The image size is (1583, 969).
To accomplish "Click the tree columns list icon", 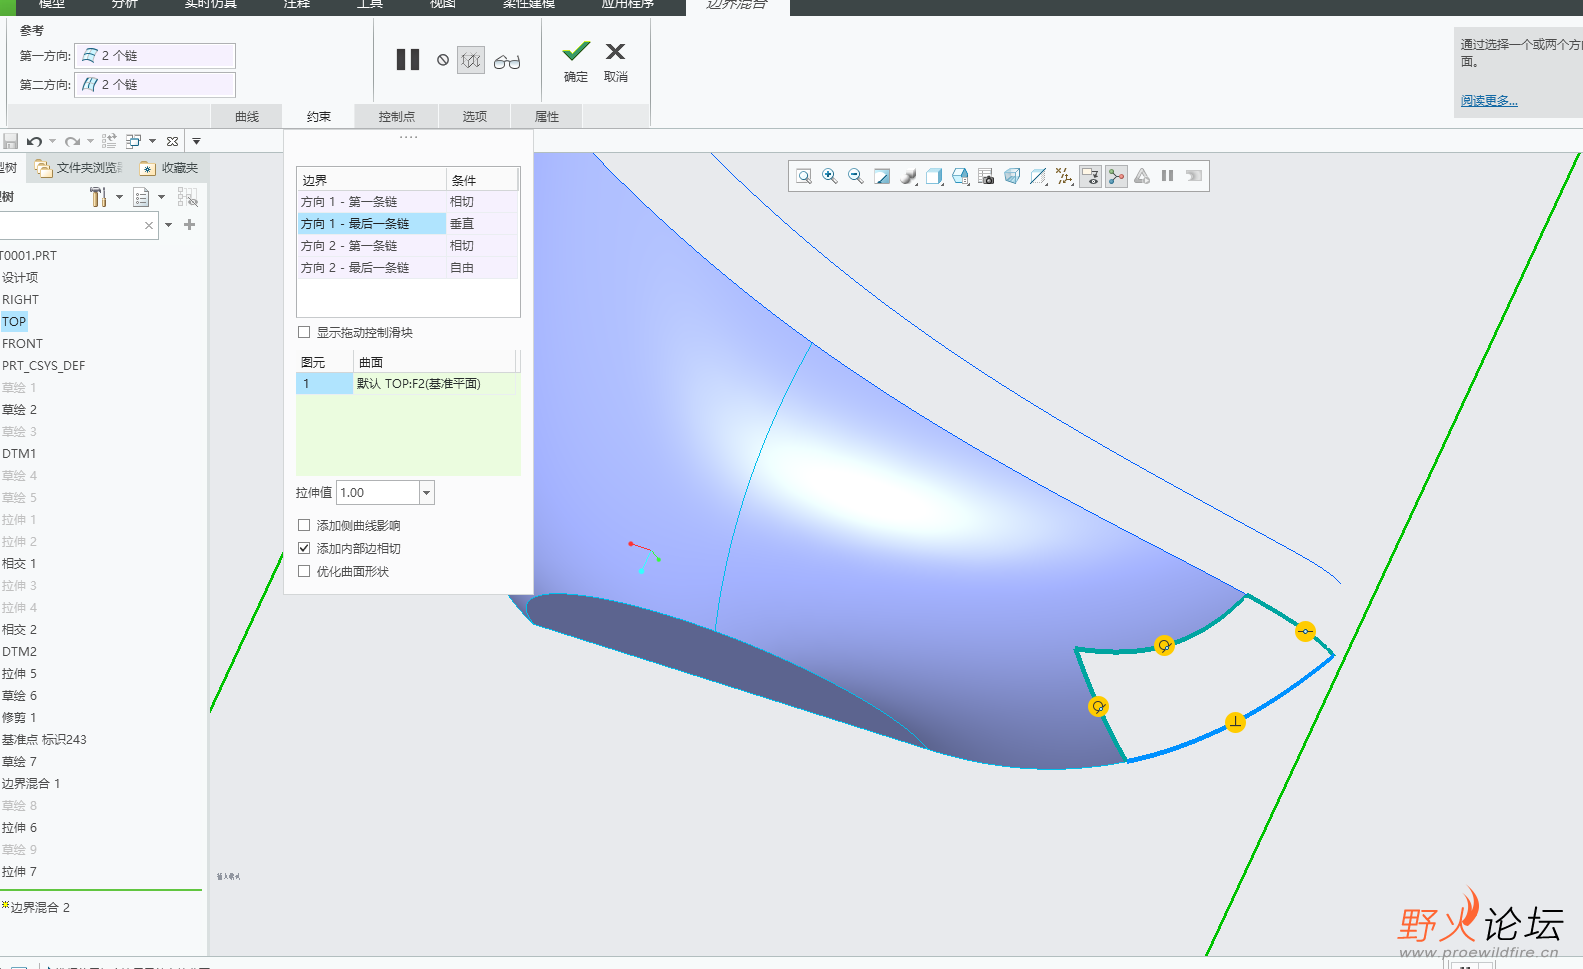I will pyautogui.click(x=141, y=197).
